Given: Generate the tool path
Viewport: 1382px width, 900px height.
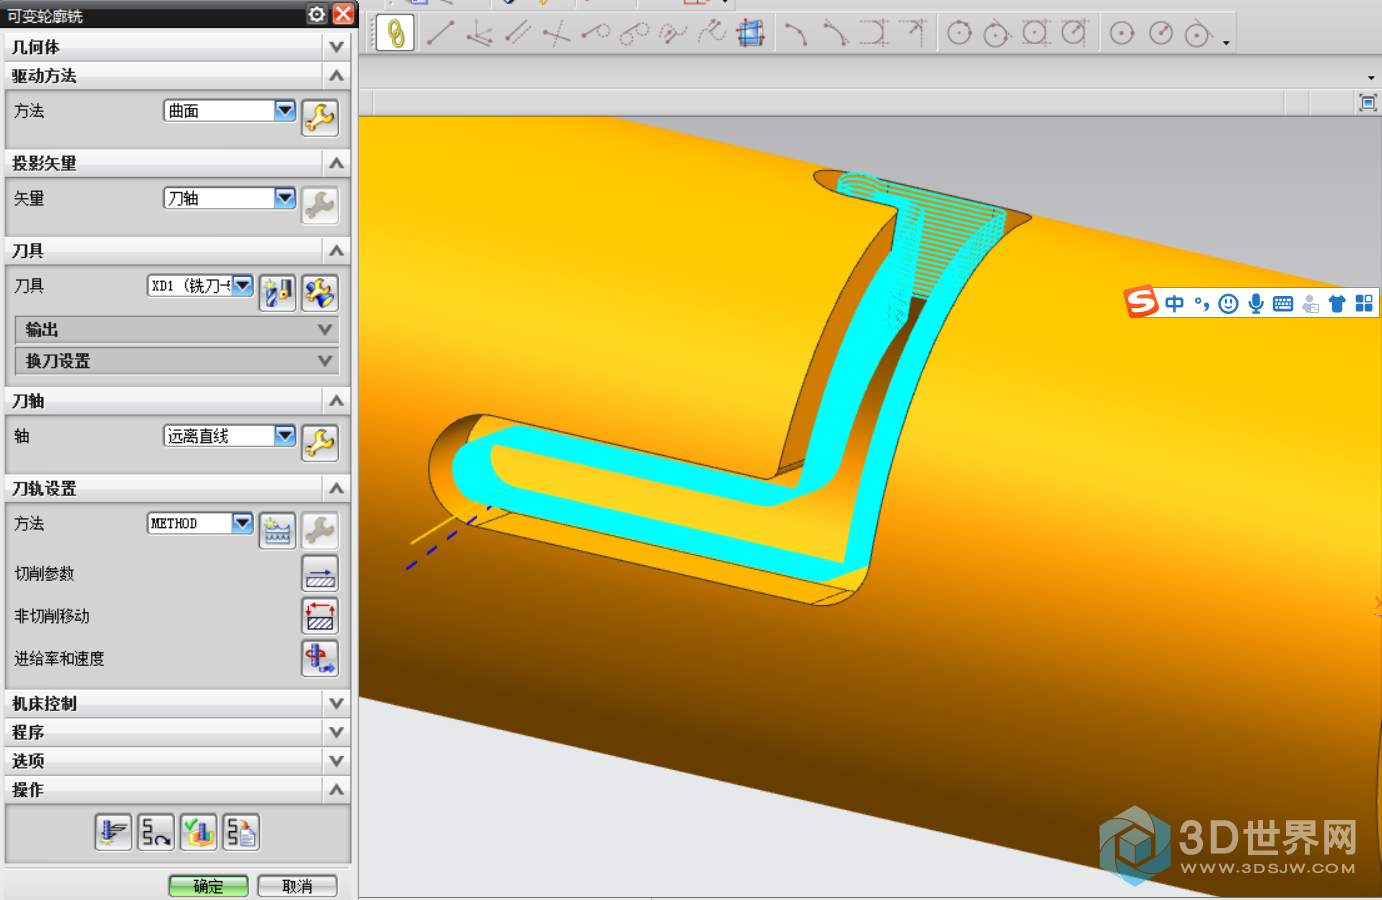Looking at the screenshot, I should click(x=113, y=832).
